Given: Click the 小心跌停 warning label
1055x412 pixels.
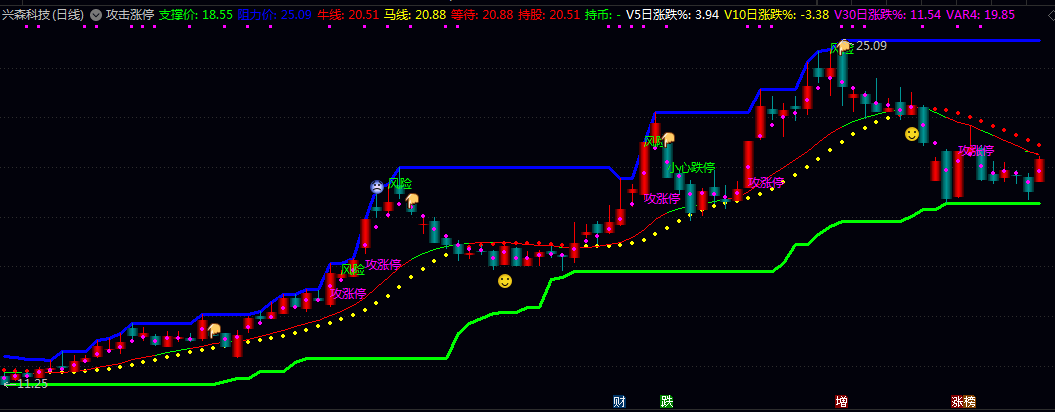Looking at the screenshot, I should click(691, 168).
